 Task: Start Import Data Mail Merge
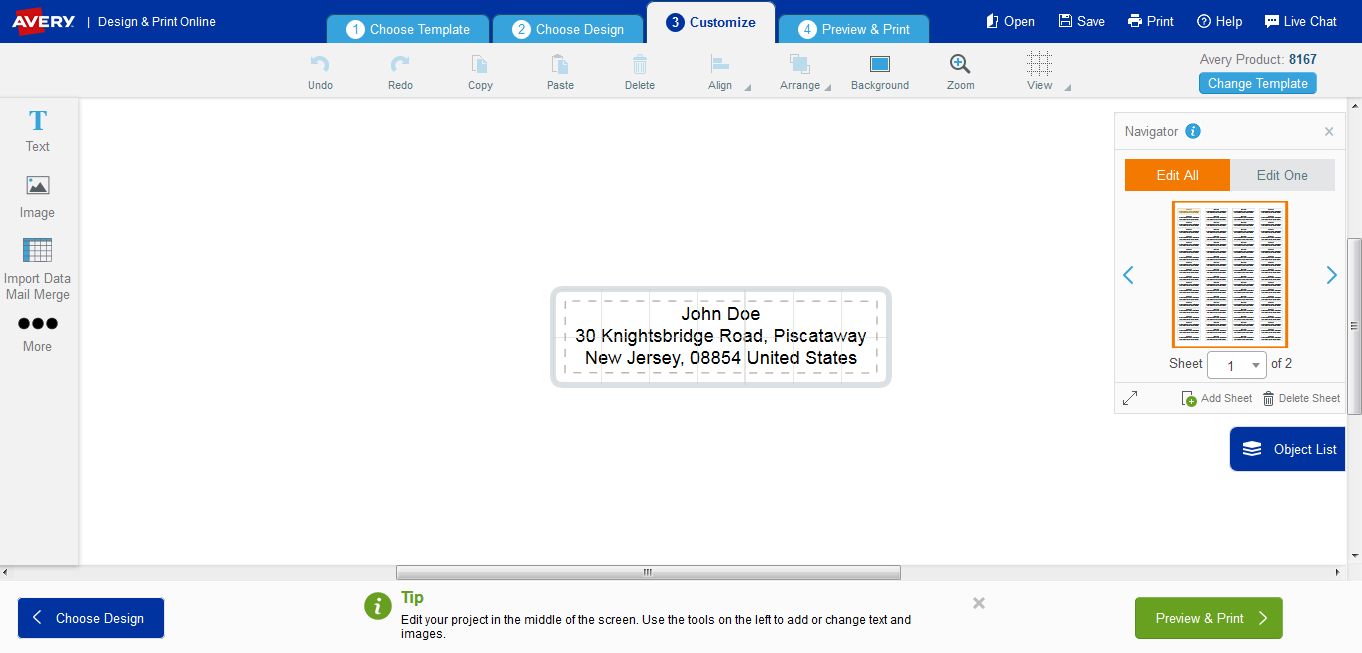pyautogui.click(x=37, y=270)
